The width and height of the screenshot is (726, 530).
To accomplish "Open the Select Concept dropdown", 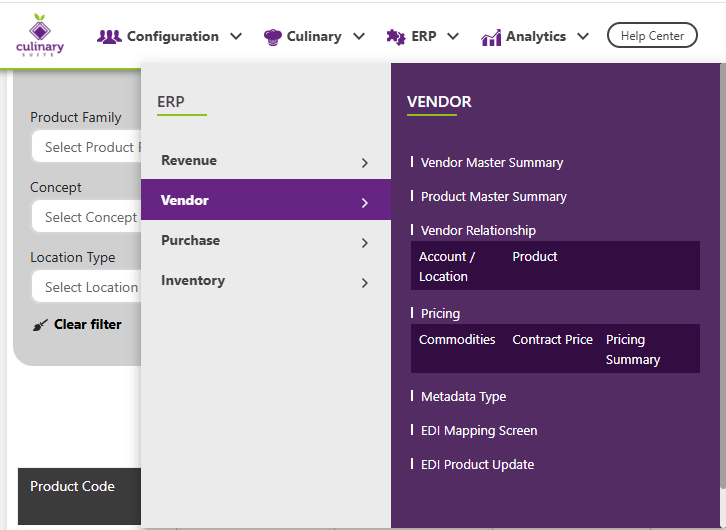I will click(86, 217).
